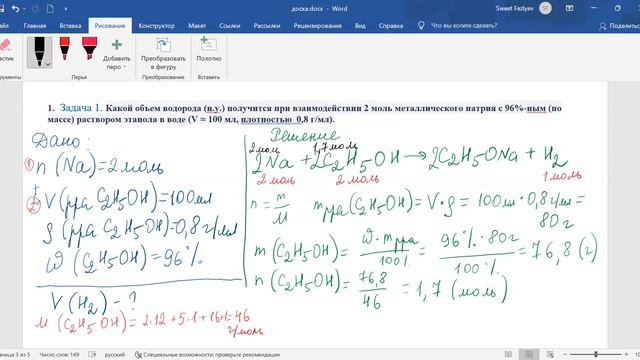The height and width of the screenshot is (360, 640).
Task: Click the new document icon in title bar
Action: pyautogui.click(x=50, y=9)
